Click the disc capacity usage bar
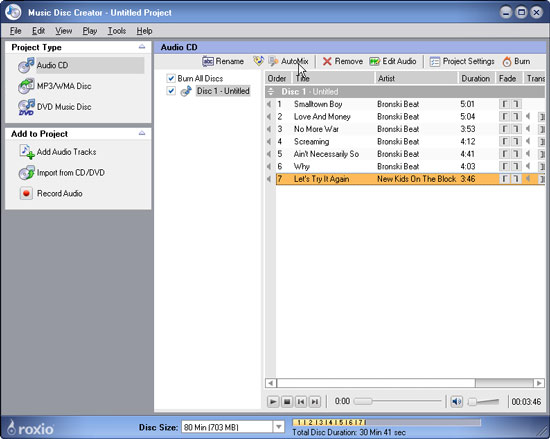 click(x=387, y=422)
